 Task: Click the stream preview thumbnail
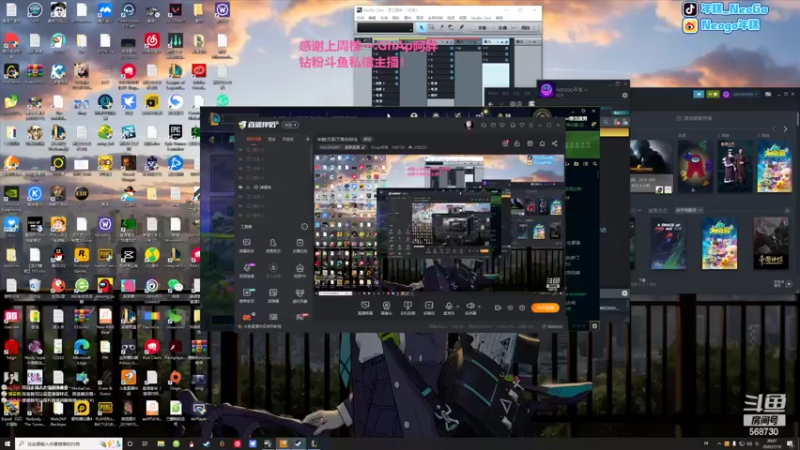click(440, 224)
